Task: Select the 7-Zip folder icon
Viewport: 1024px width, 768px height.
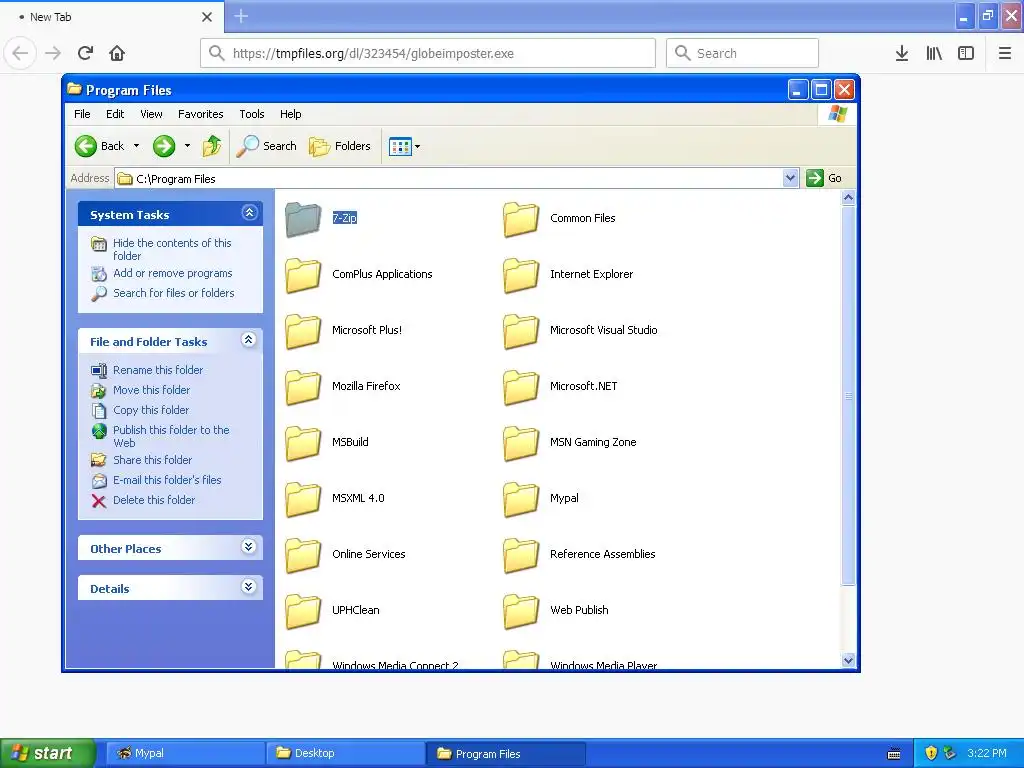Action: tap(303, 218)
